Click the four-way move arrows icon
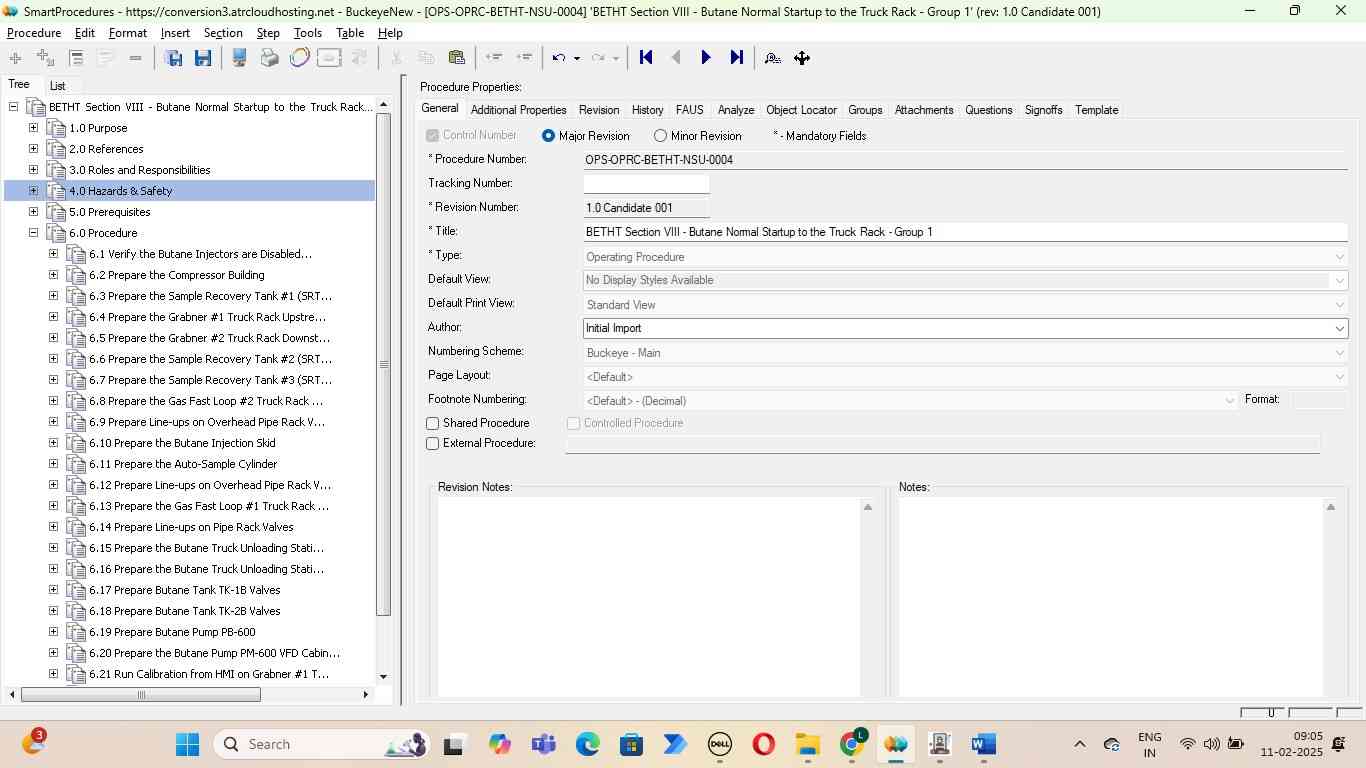Viewport: 1366px width, 768px height. [x=802, y=58]
